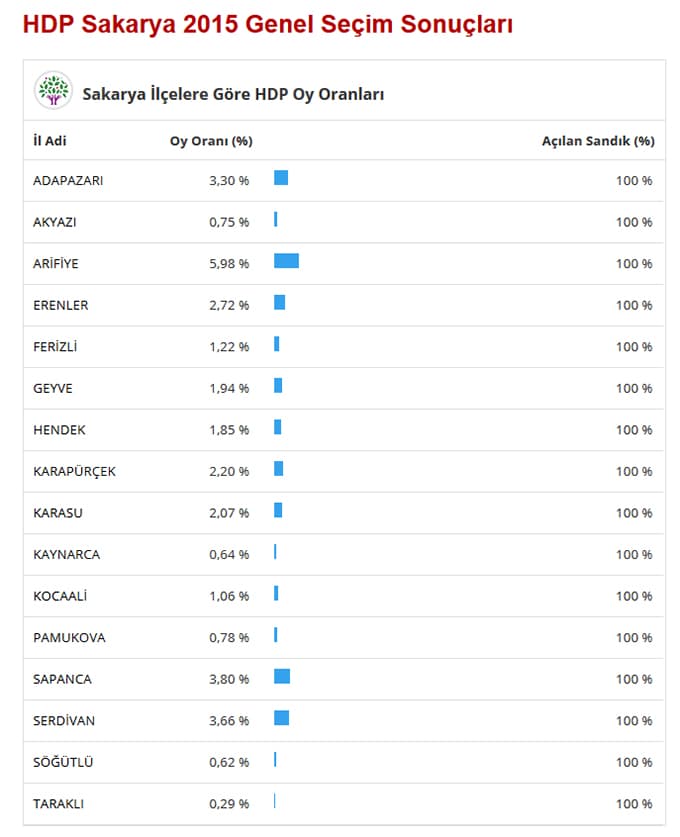Select the GEYVE district name
The image size is (680, 837).
pyautogui.click(x=53, y=388)
